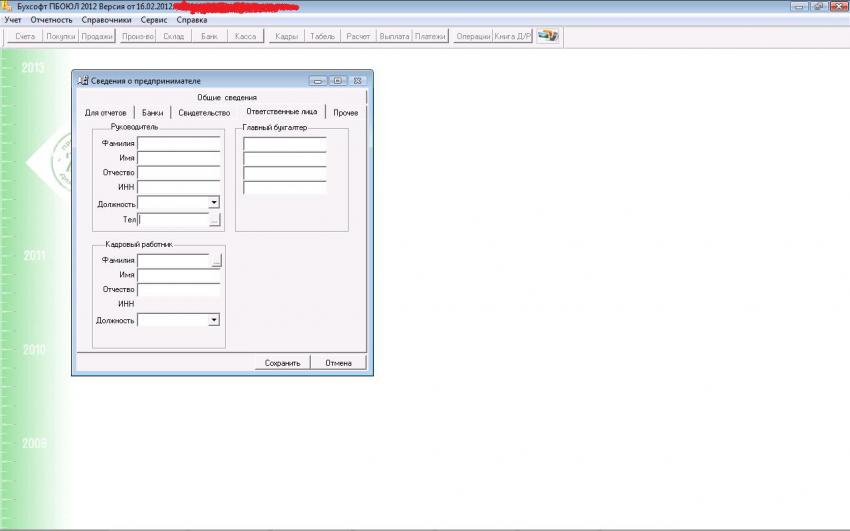Click the dialog title bar icon
This screenshot has width=850, height=531.
click(83, 80)
